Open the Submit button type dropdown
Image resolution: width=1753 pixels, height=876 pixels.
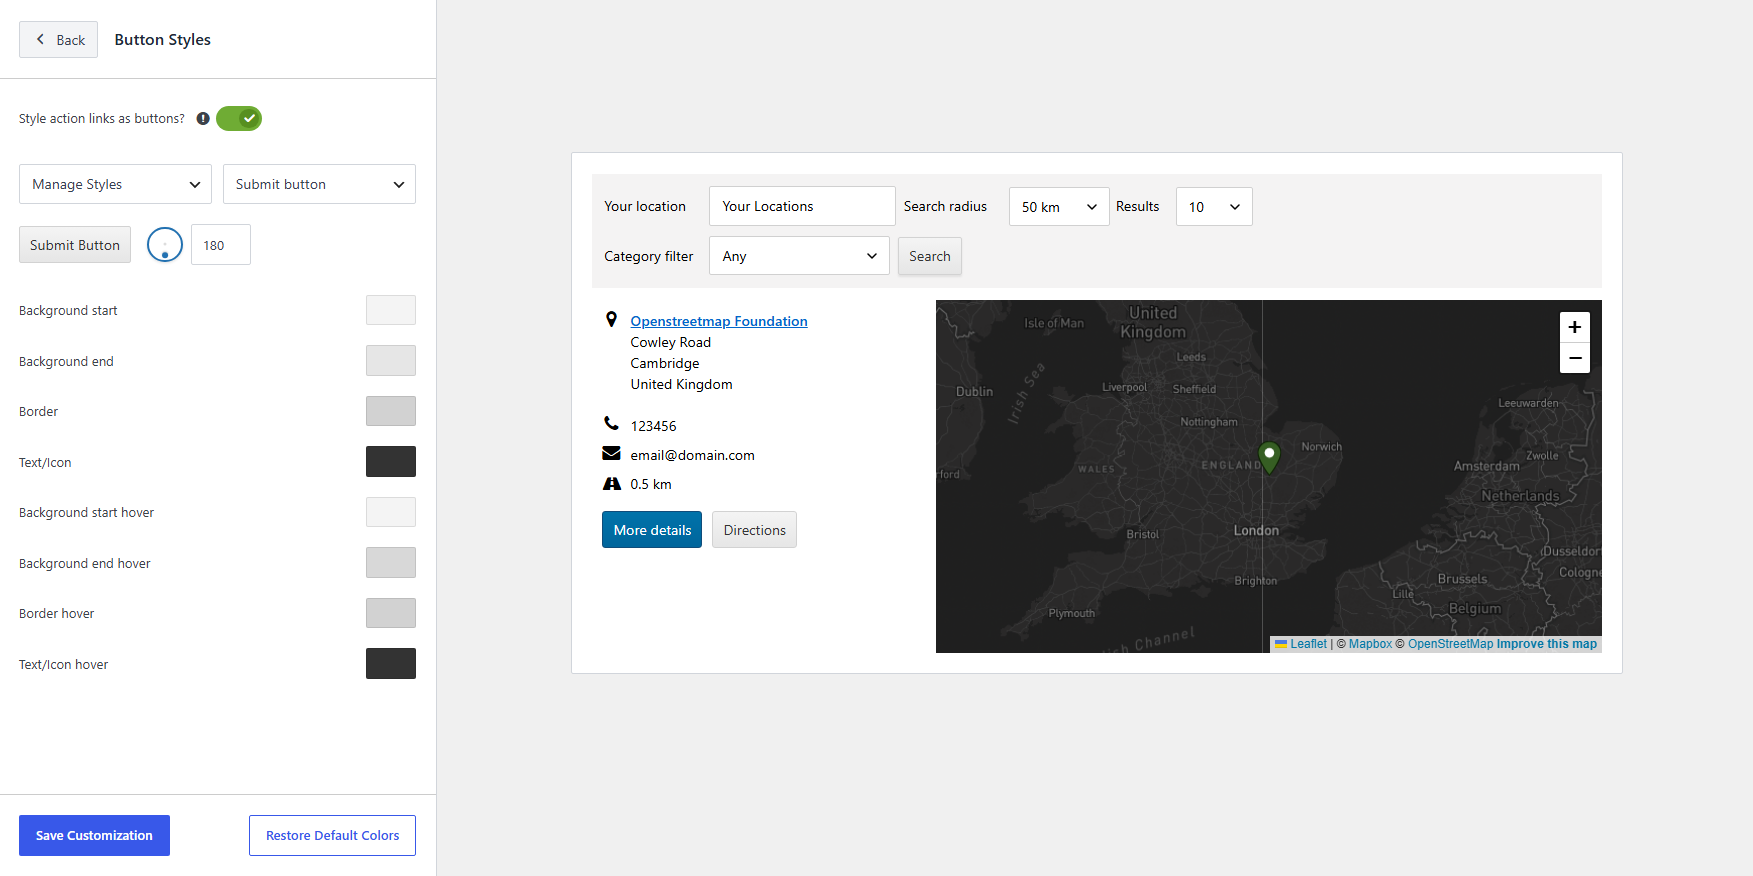(x=319, y=184)
